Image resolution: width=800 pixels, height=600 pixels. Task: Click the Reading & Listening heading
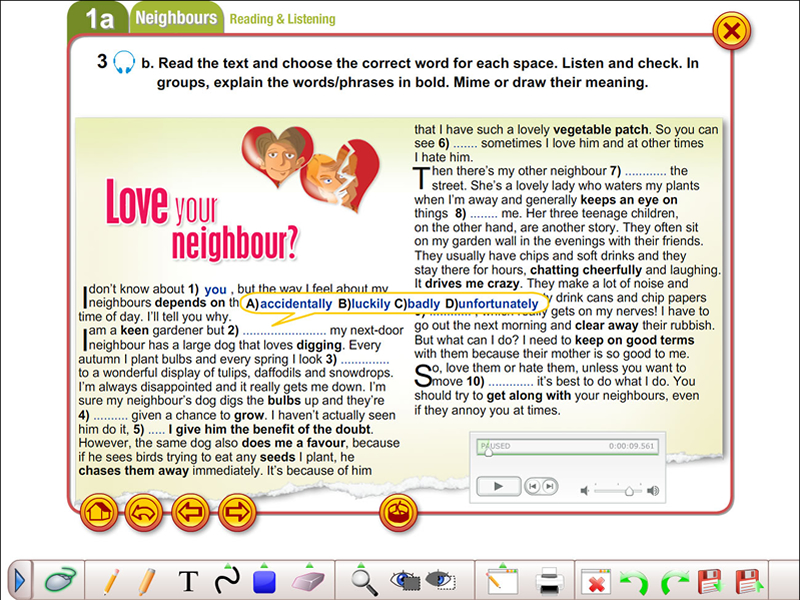pos(282,19)
